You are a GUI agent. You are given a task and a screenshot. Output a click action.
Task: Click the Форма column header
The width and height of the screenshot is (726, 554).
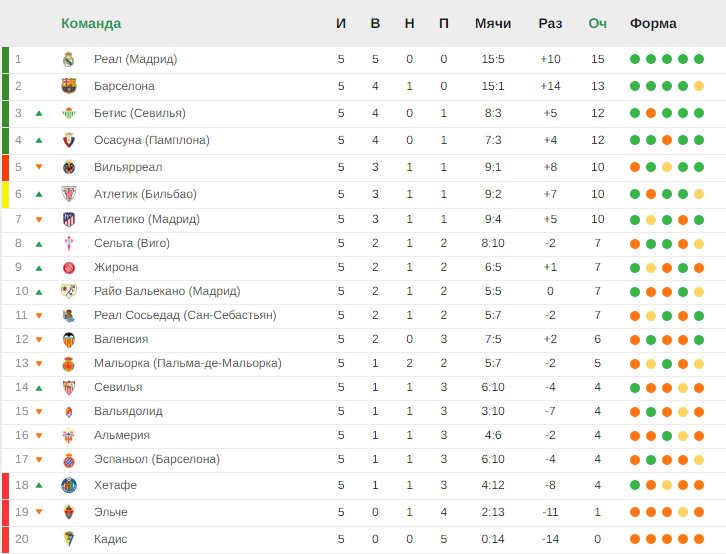coord(653,23)
